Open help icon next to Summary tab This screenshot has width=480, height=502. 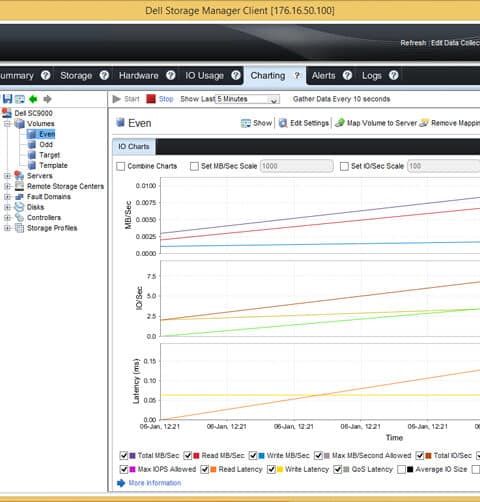46,75
